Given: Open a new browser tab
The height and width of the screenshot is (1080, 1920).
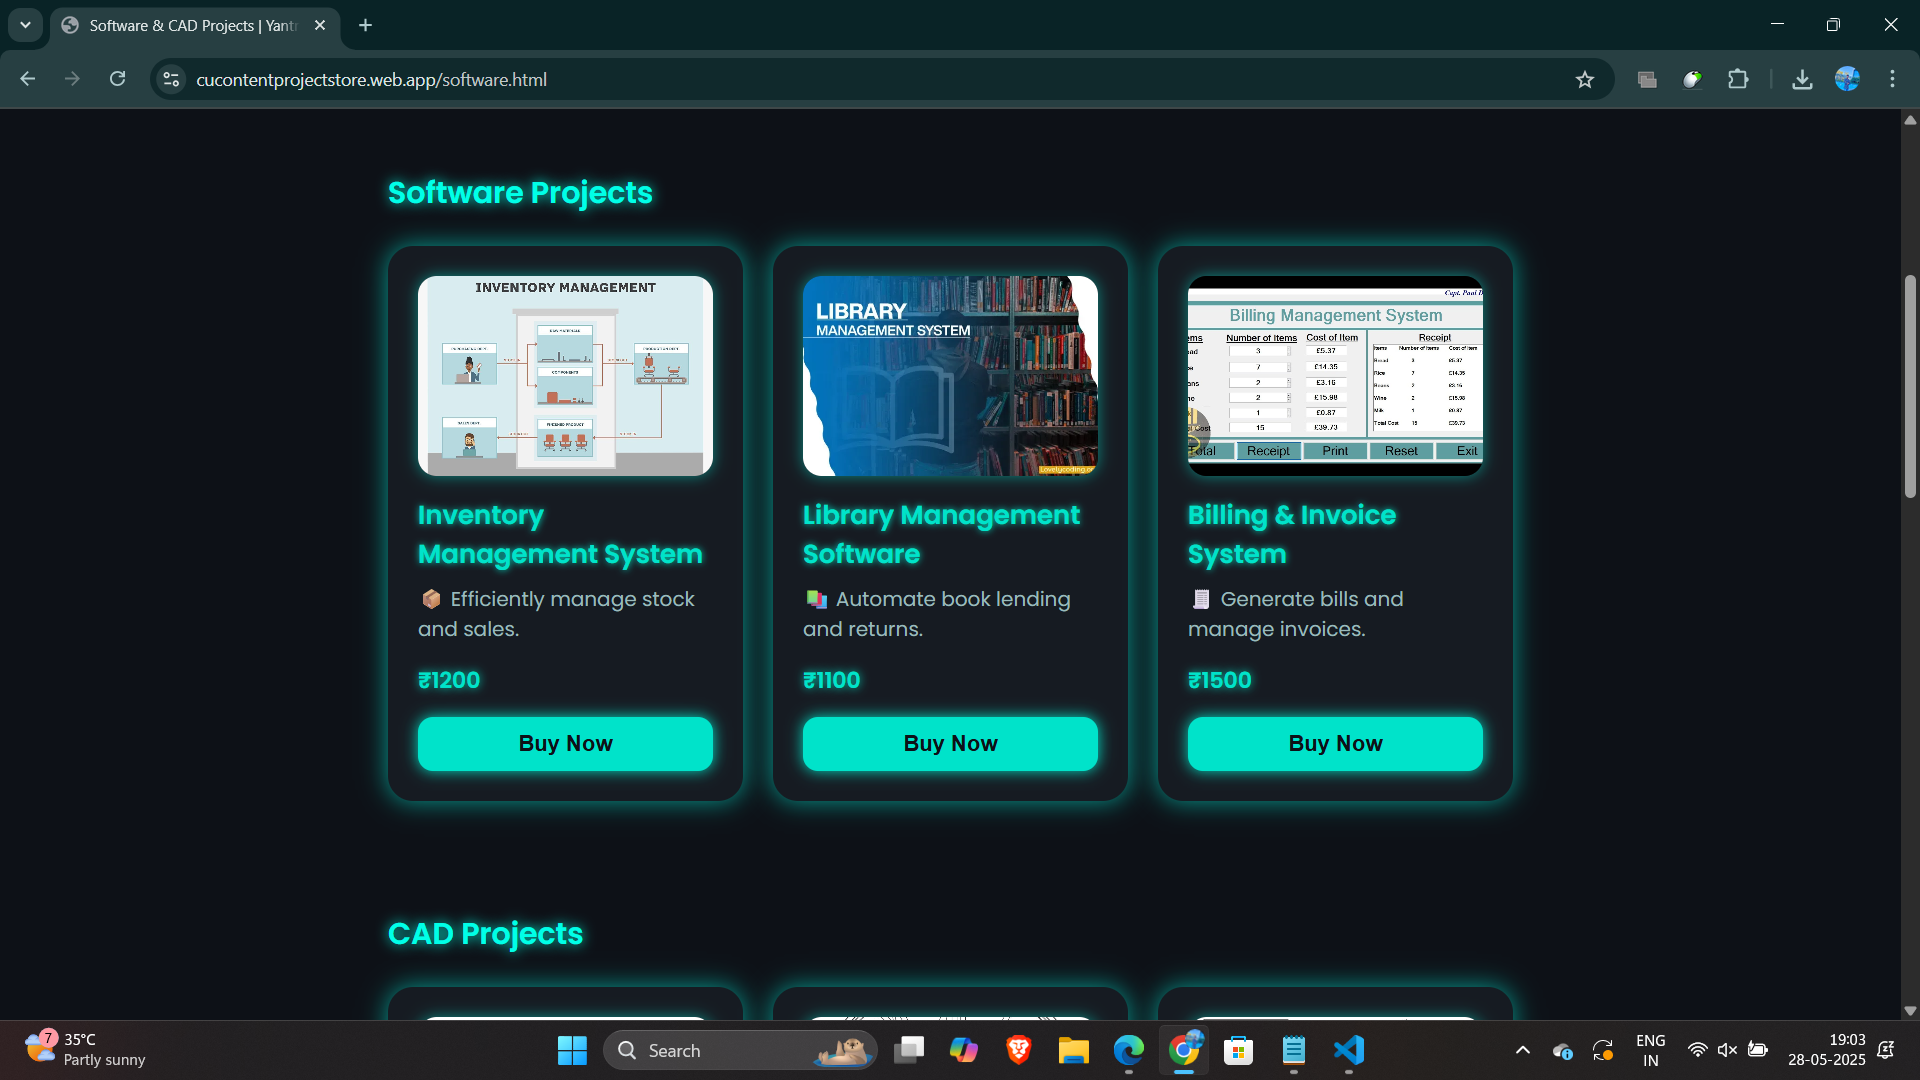Looking at the screenshot, I should (x=365, y=25).
